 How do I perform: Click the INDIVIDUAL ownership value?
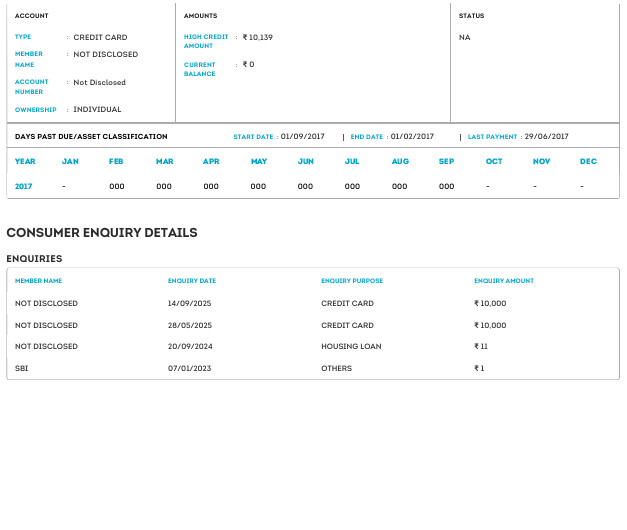tap(97, 110)
